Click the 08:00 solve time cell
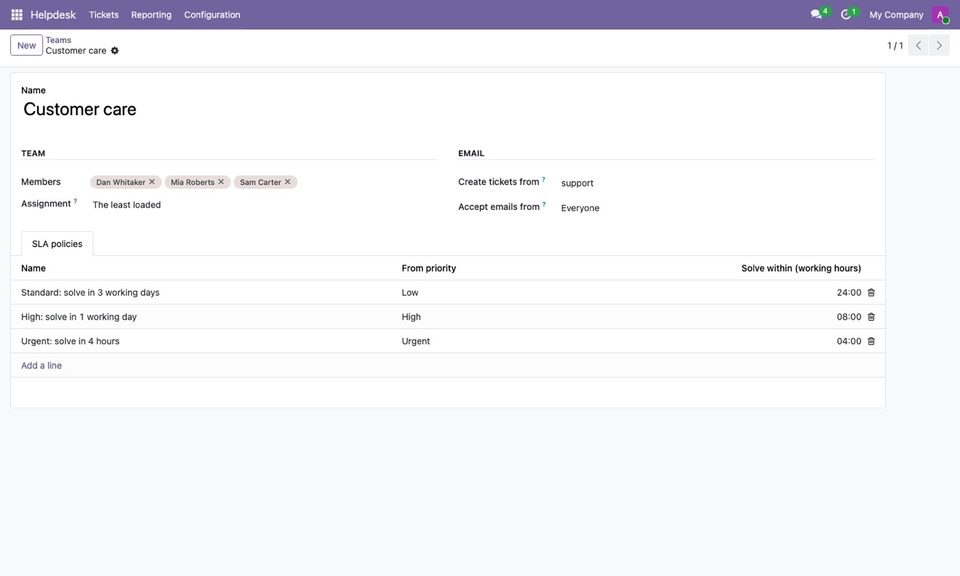This screenshot has height=576, width=960. coord(849,317)
